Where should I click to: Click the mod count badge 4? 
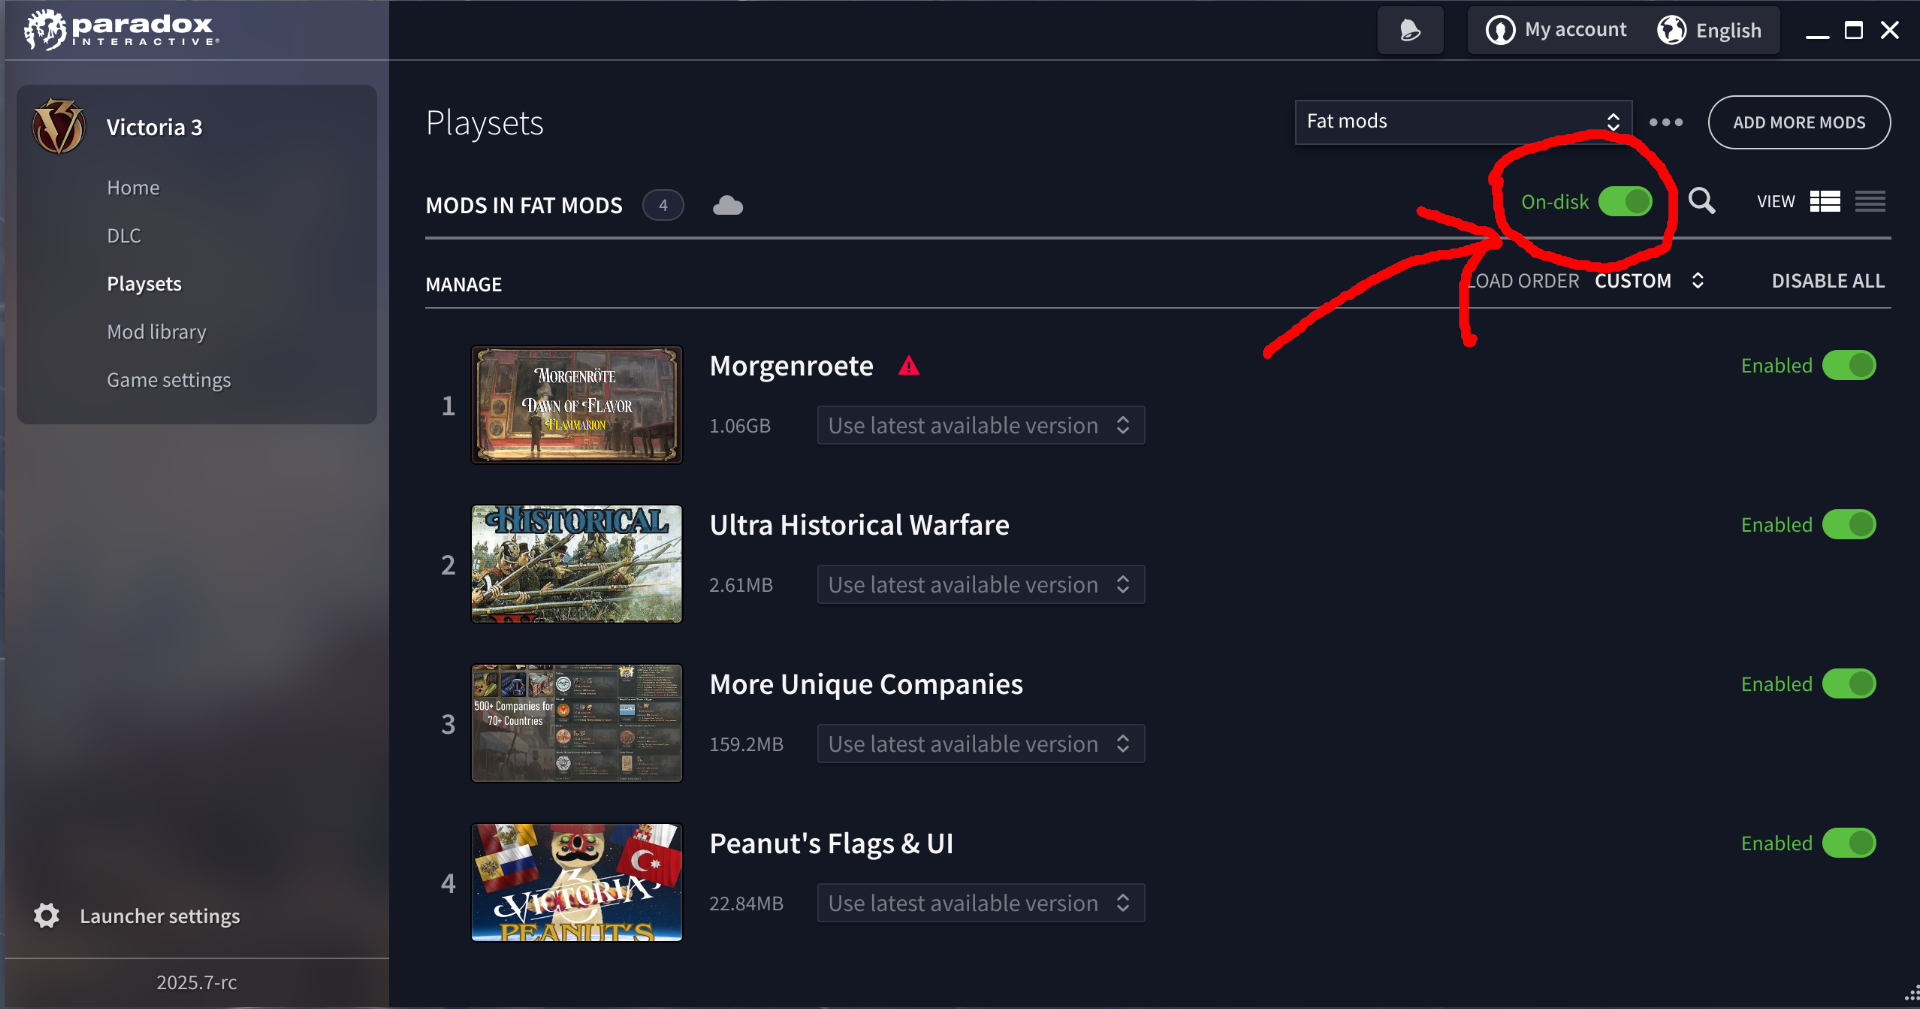(x=663, y=205)
